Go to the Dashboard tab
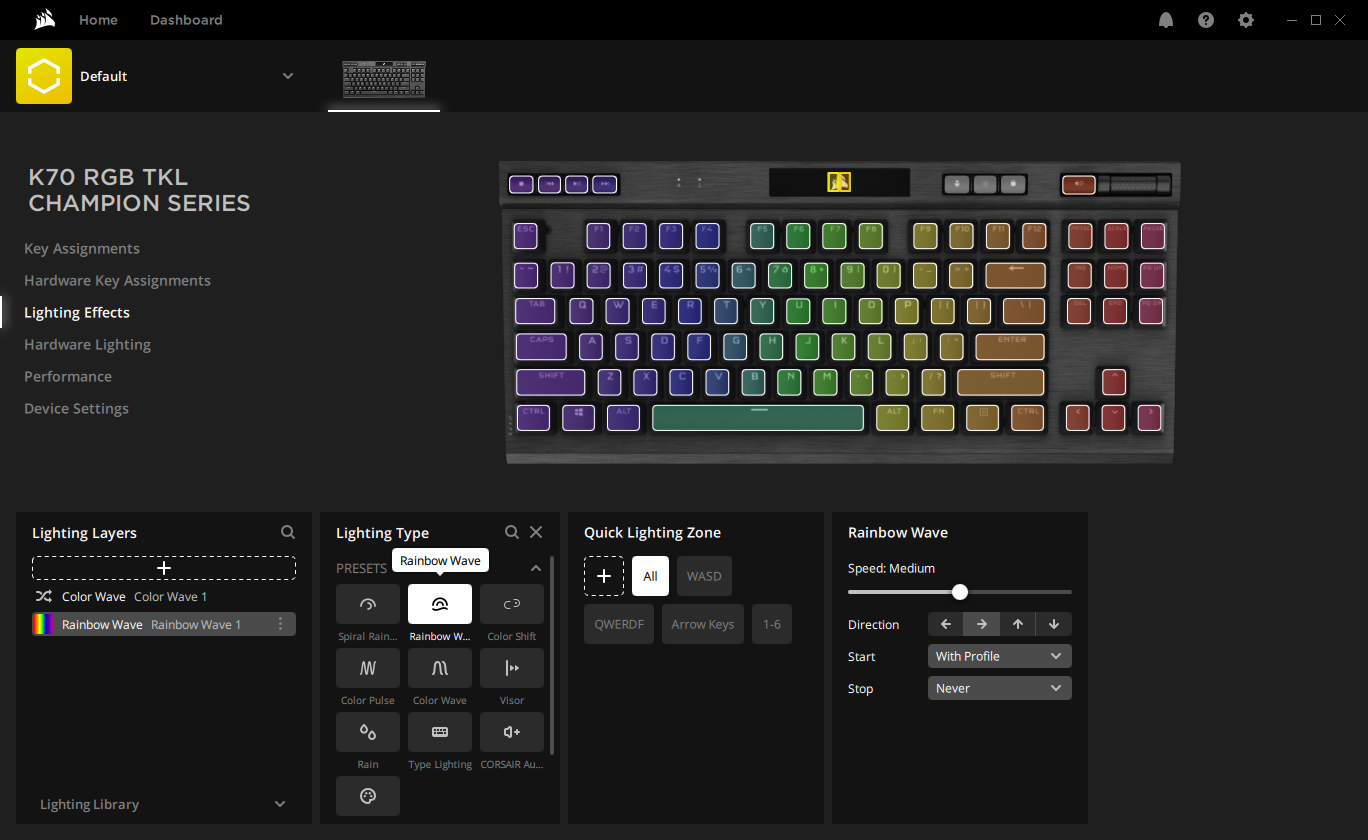This screenshot has width=1368, height=840. 186,20
